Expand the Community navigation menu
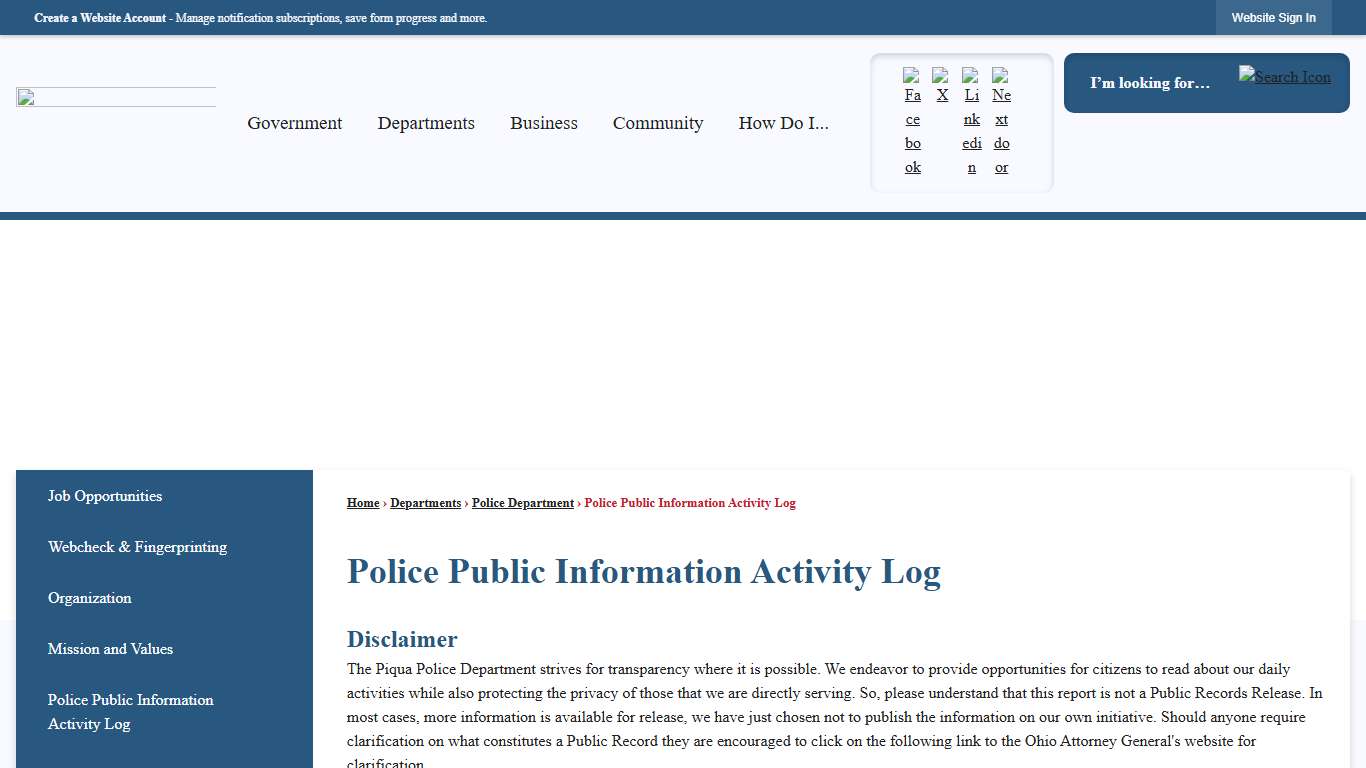This screenshot has width=1366, height=768. pyautogui.click(x=658, y=123)
